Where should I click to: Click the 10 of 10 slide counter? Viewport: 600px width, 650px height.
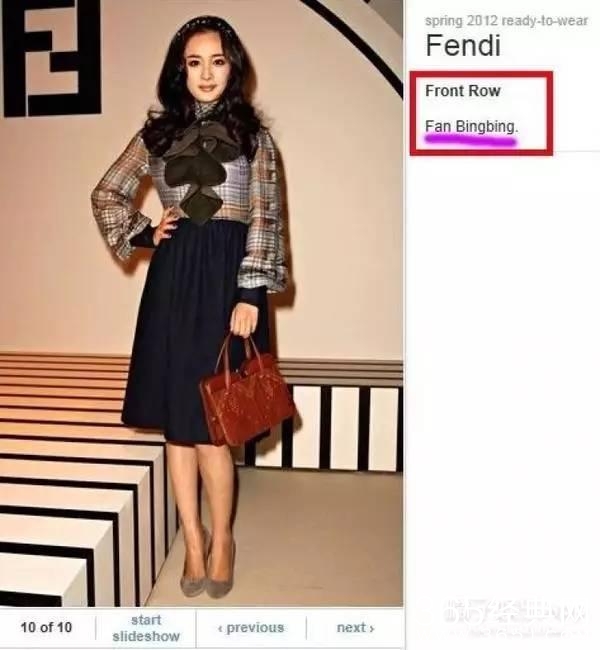click(x=46, y=627)
